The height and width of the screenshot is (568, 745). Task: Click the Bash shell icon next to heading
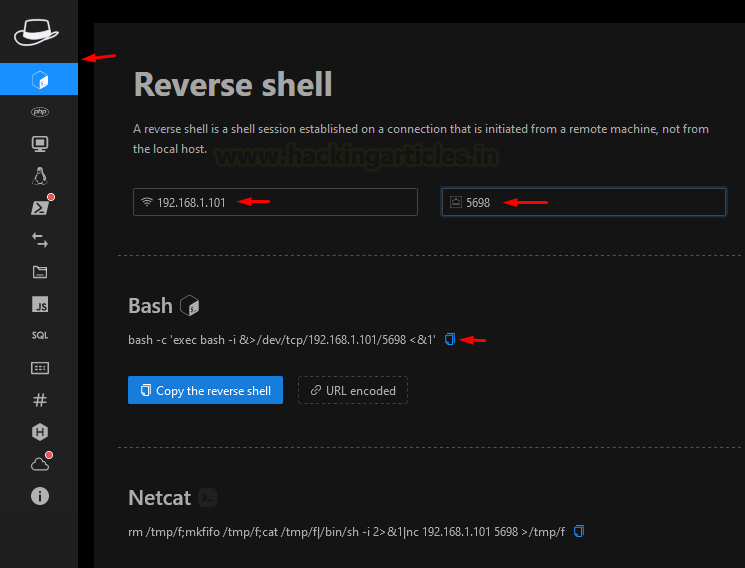click(x=190, y=305)
